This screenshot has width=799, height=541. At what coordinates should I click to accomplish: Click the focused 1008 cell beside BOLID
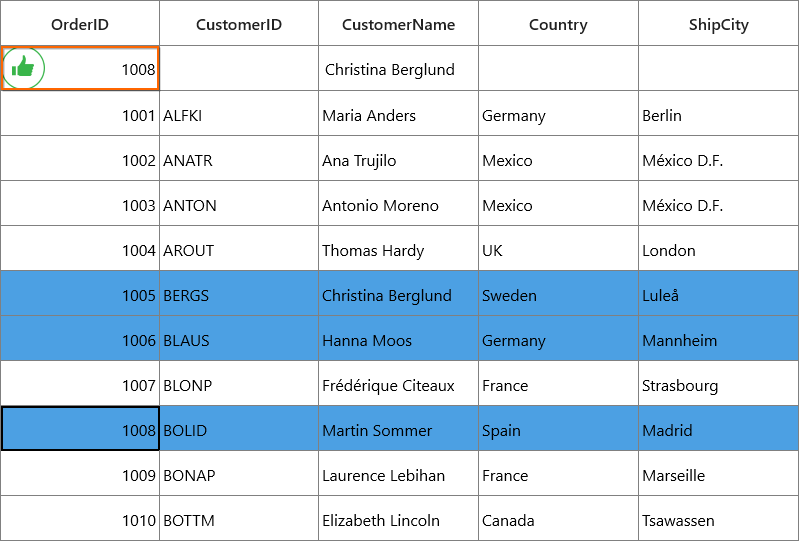pos(80,428)
